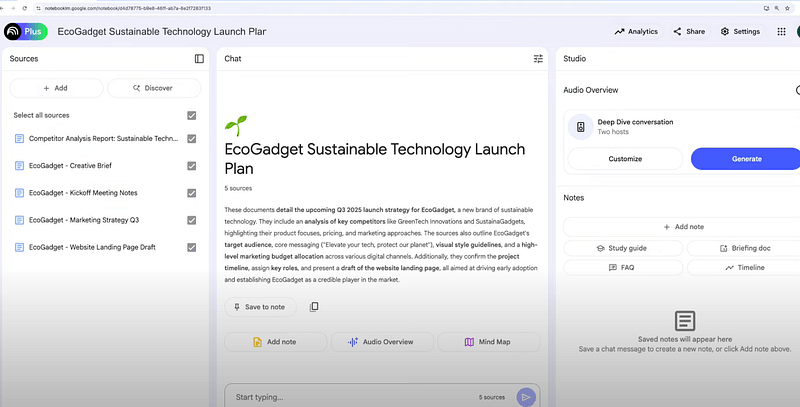Viewport: 800px width, 407px height.
Task: Uncheck the EcoGadget - Marketing Strategy Q3 source
Action: click(x=192, y=220)
